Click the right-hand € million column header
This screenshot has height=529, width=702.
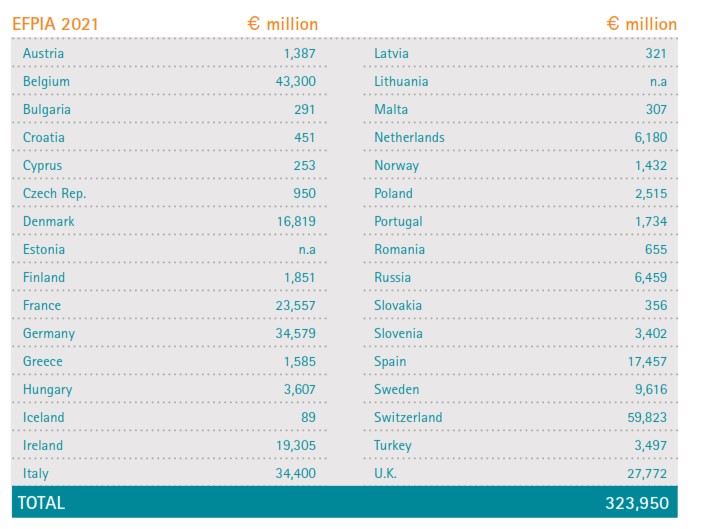(641, 24)
